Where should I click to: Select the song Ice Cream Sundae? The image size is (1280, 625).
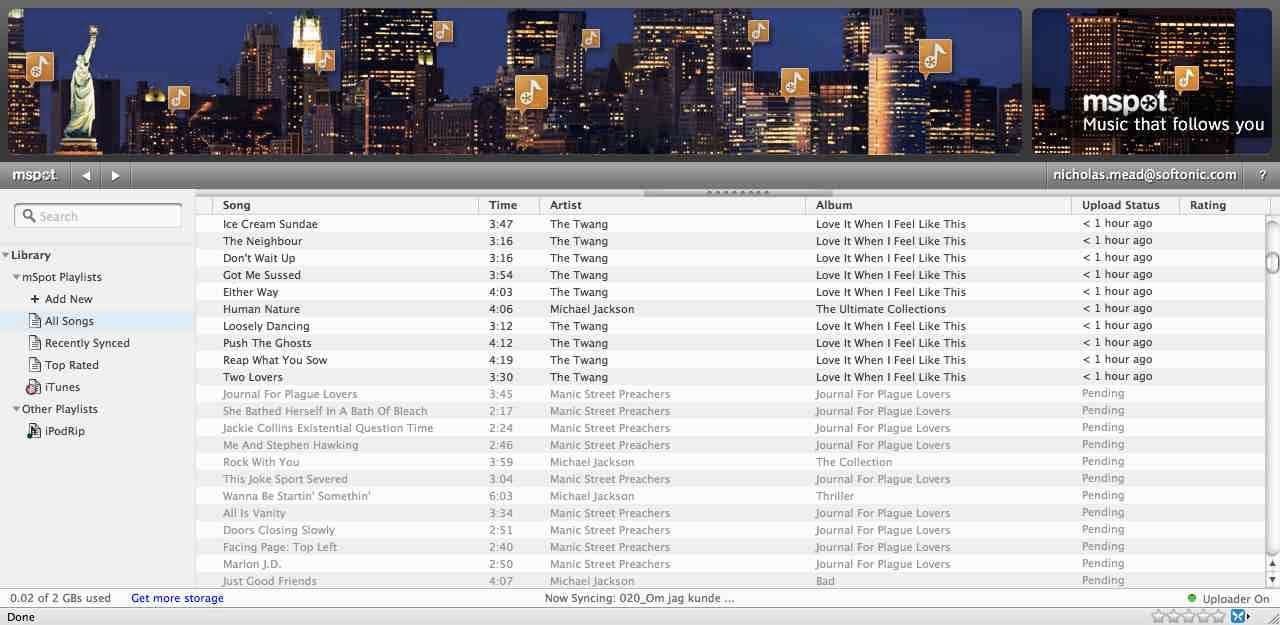point(270,224)
